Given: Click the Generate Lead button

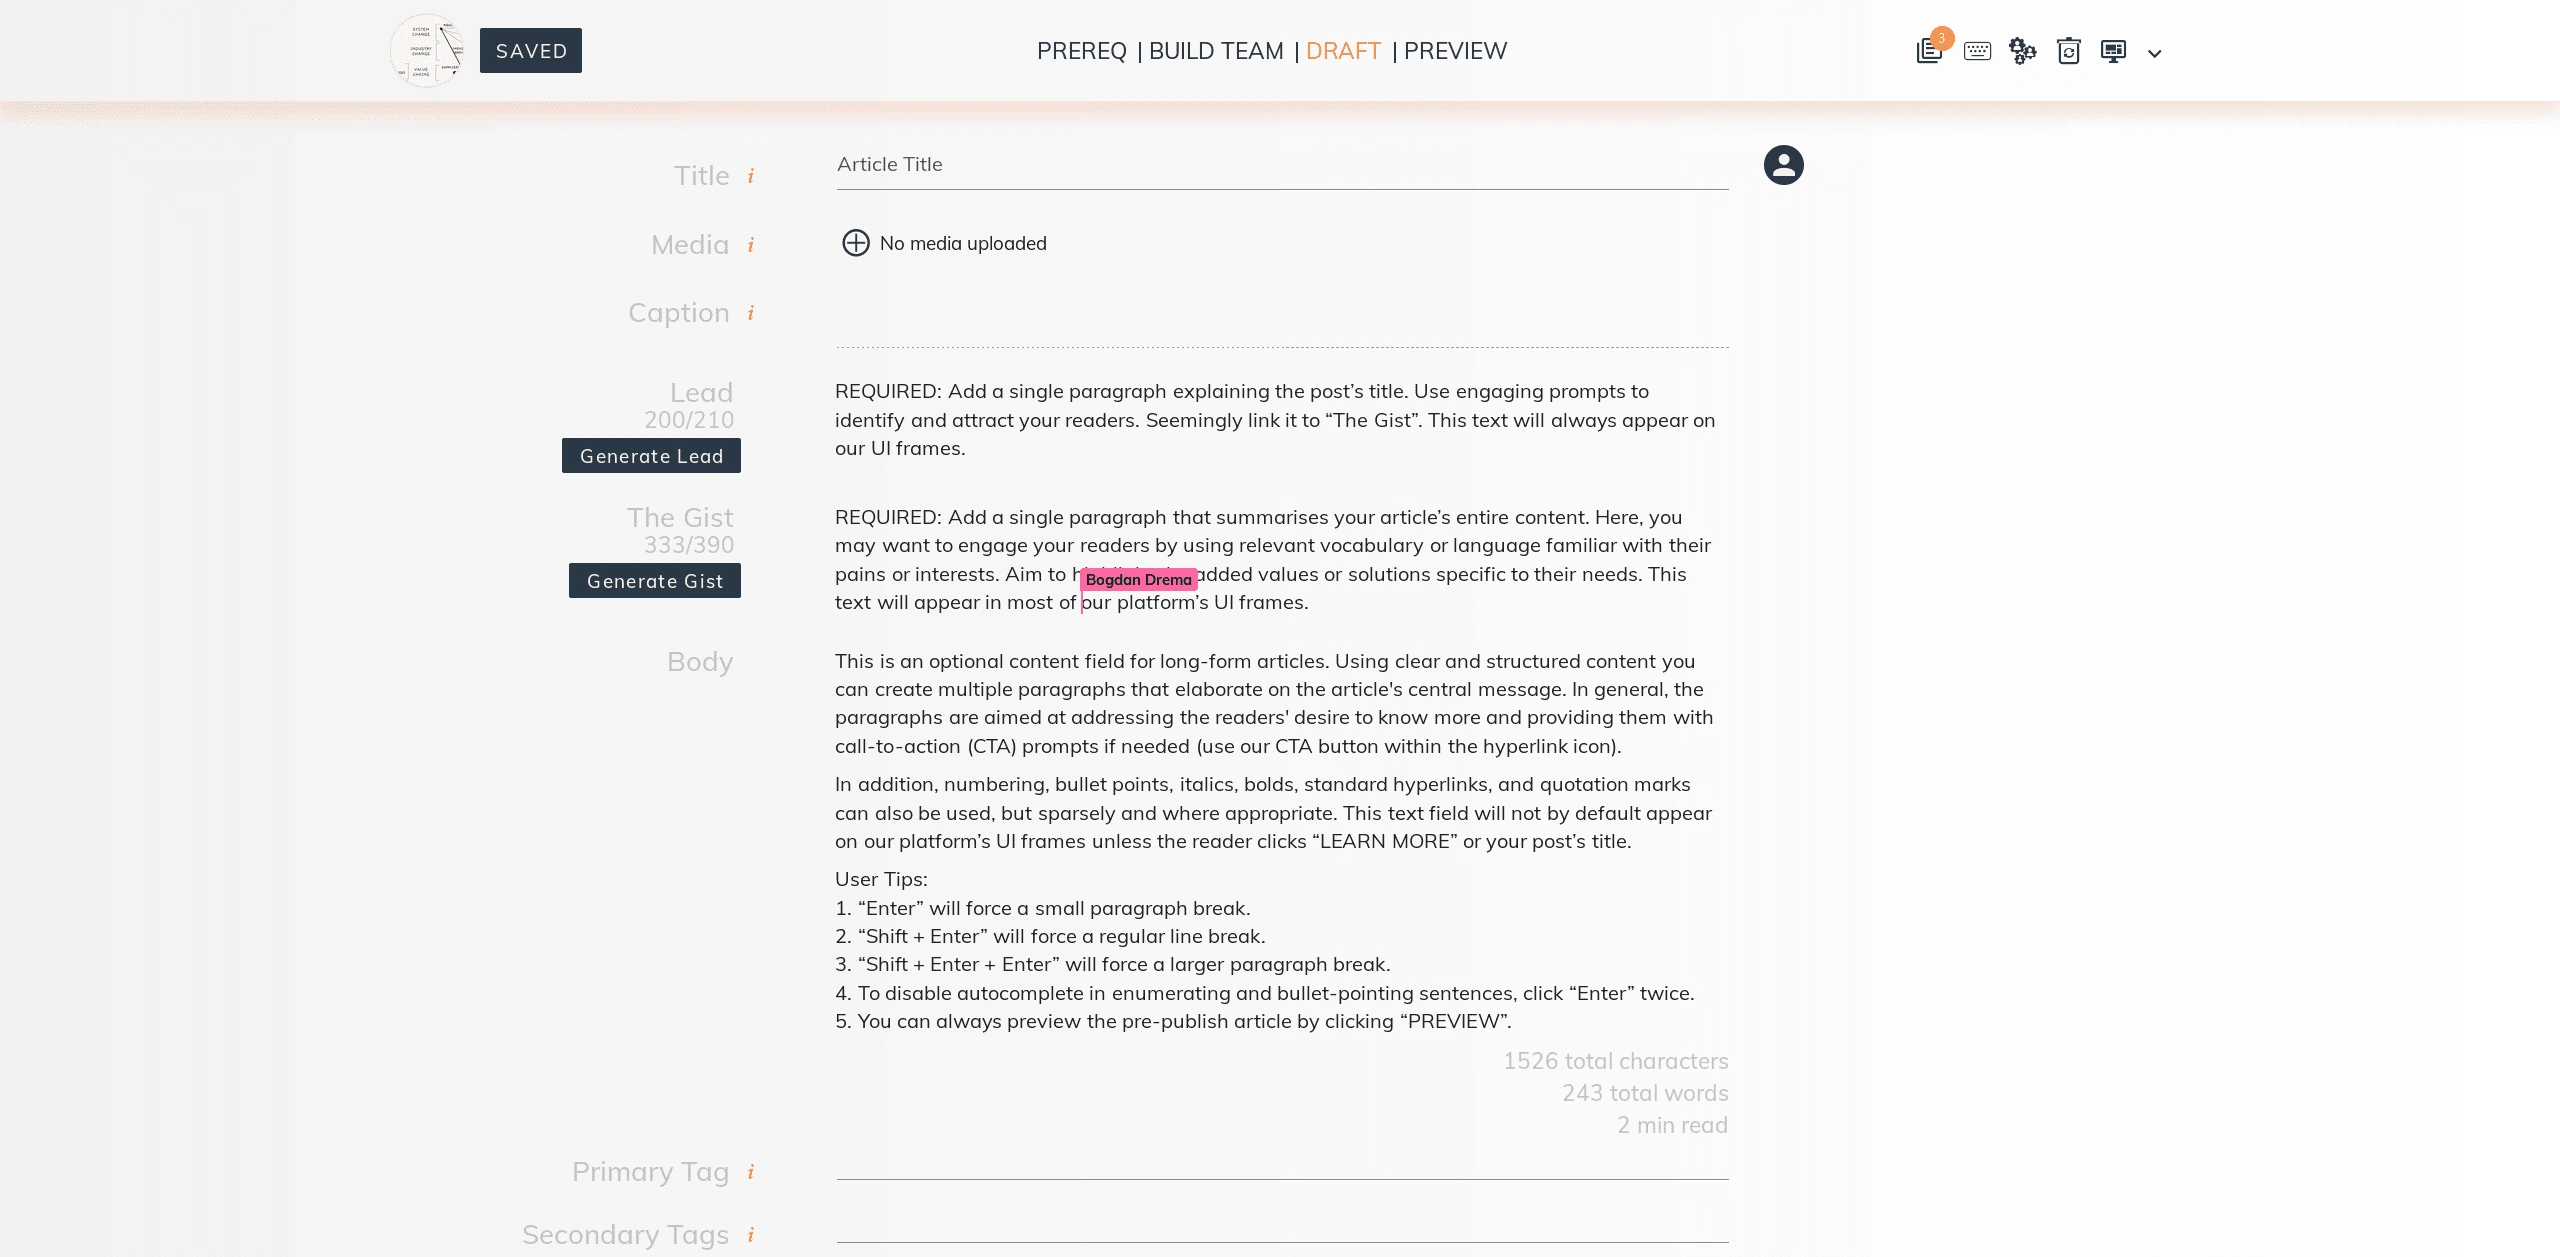Looking at the screenshot, I should [651, 455].
